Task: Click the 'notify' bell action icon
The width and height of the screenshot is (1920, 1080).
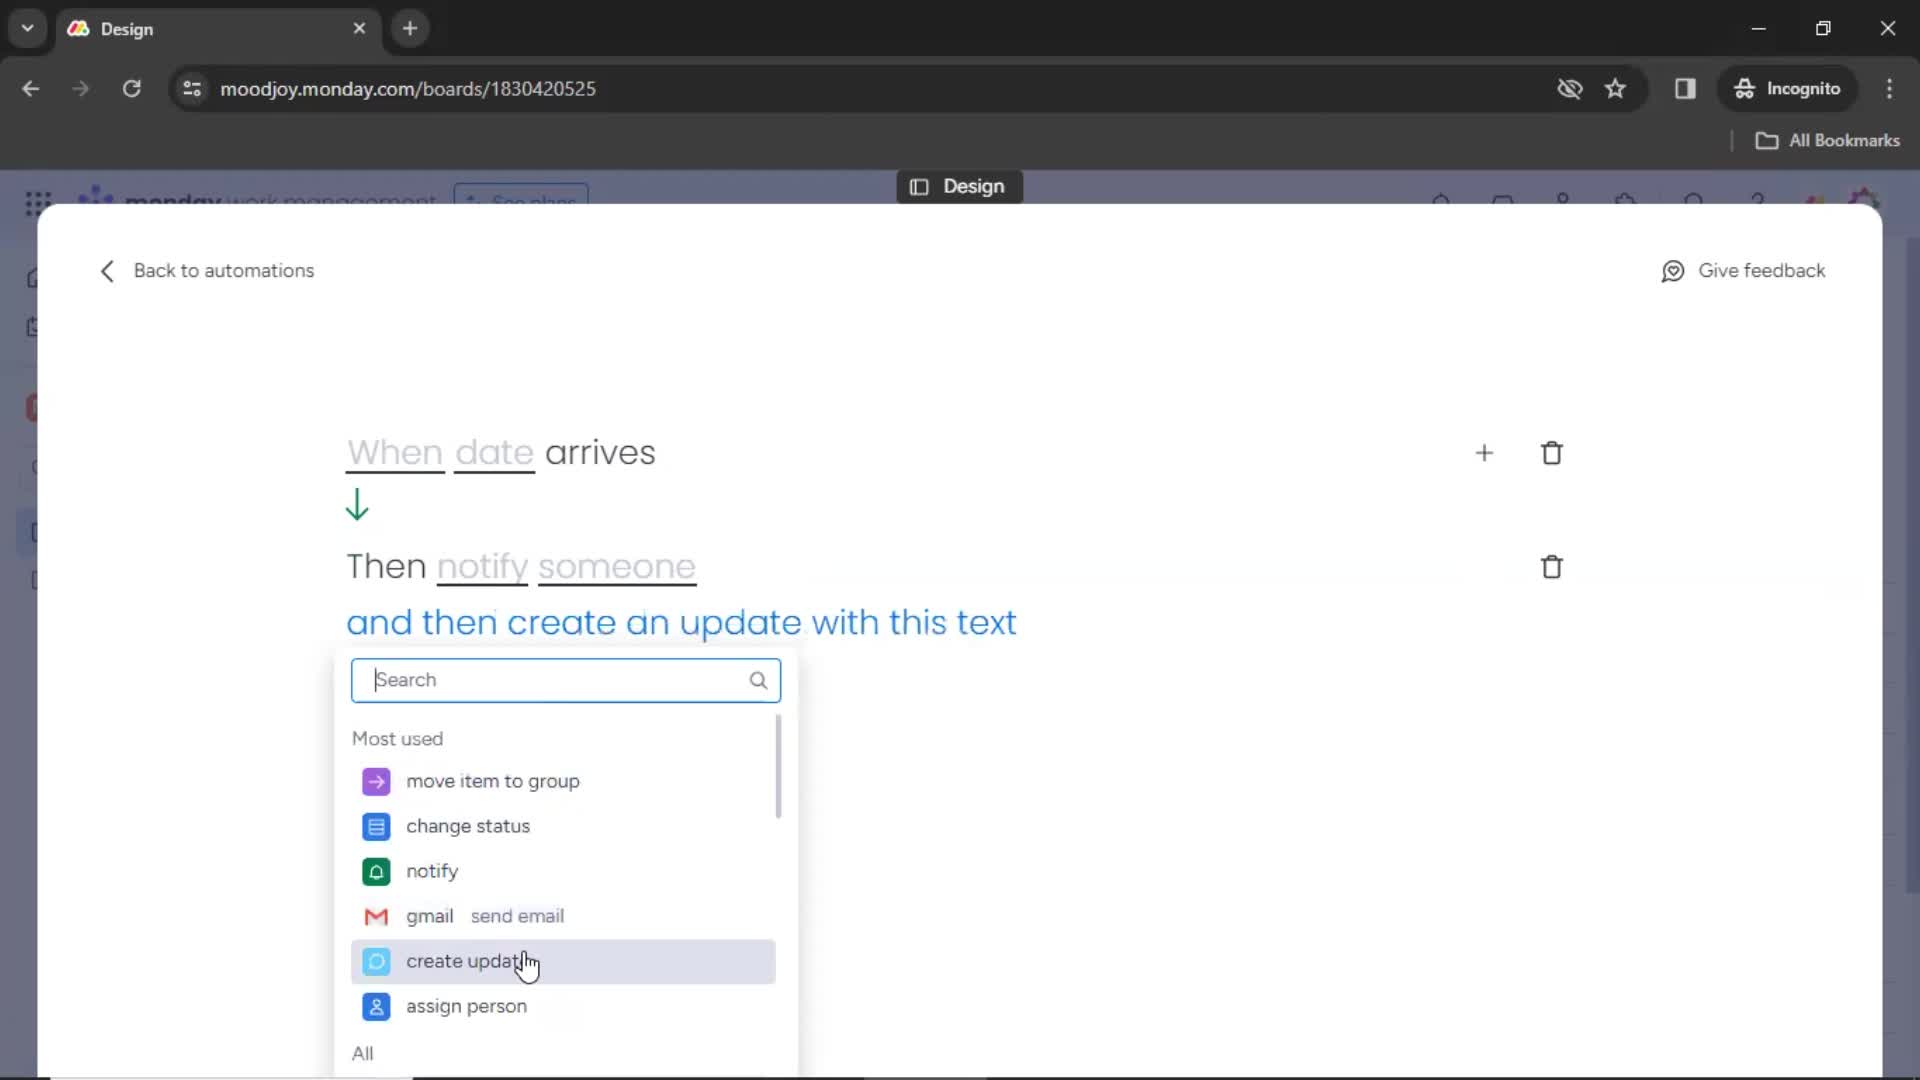Action: pyautogui.click(x=376, y=870)
